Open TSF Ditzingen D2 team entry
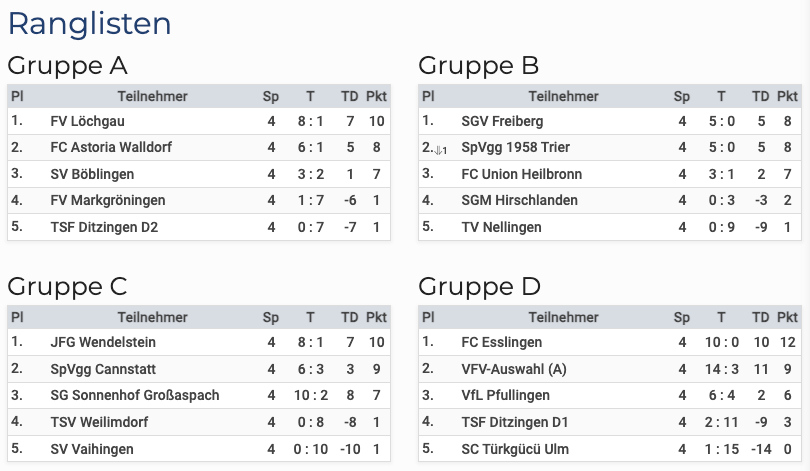This screenshot has height=471, width=810. (104, 227)
